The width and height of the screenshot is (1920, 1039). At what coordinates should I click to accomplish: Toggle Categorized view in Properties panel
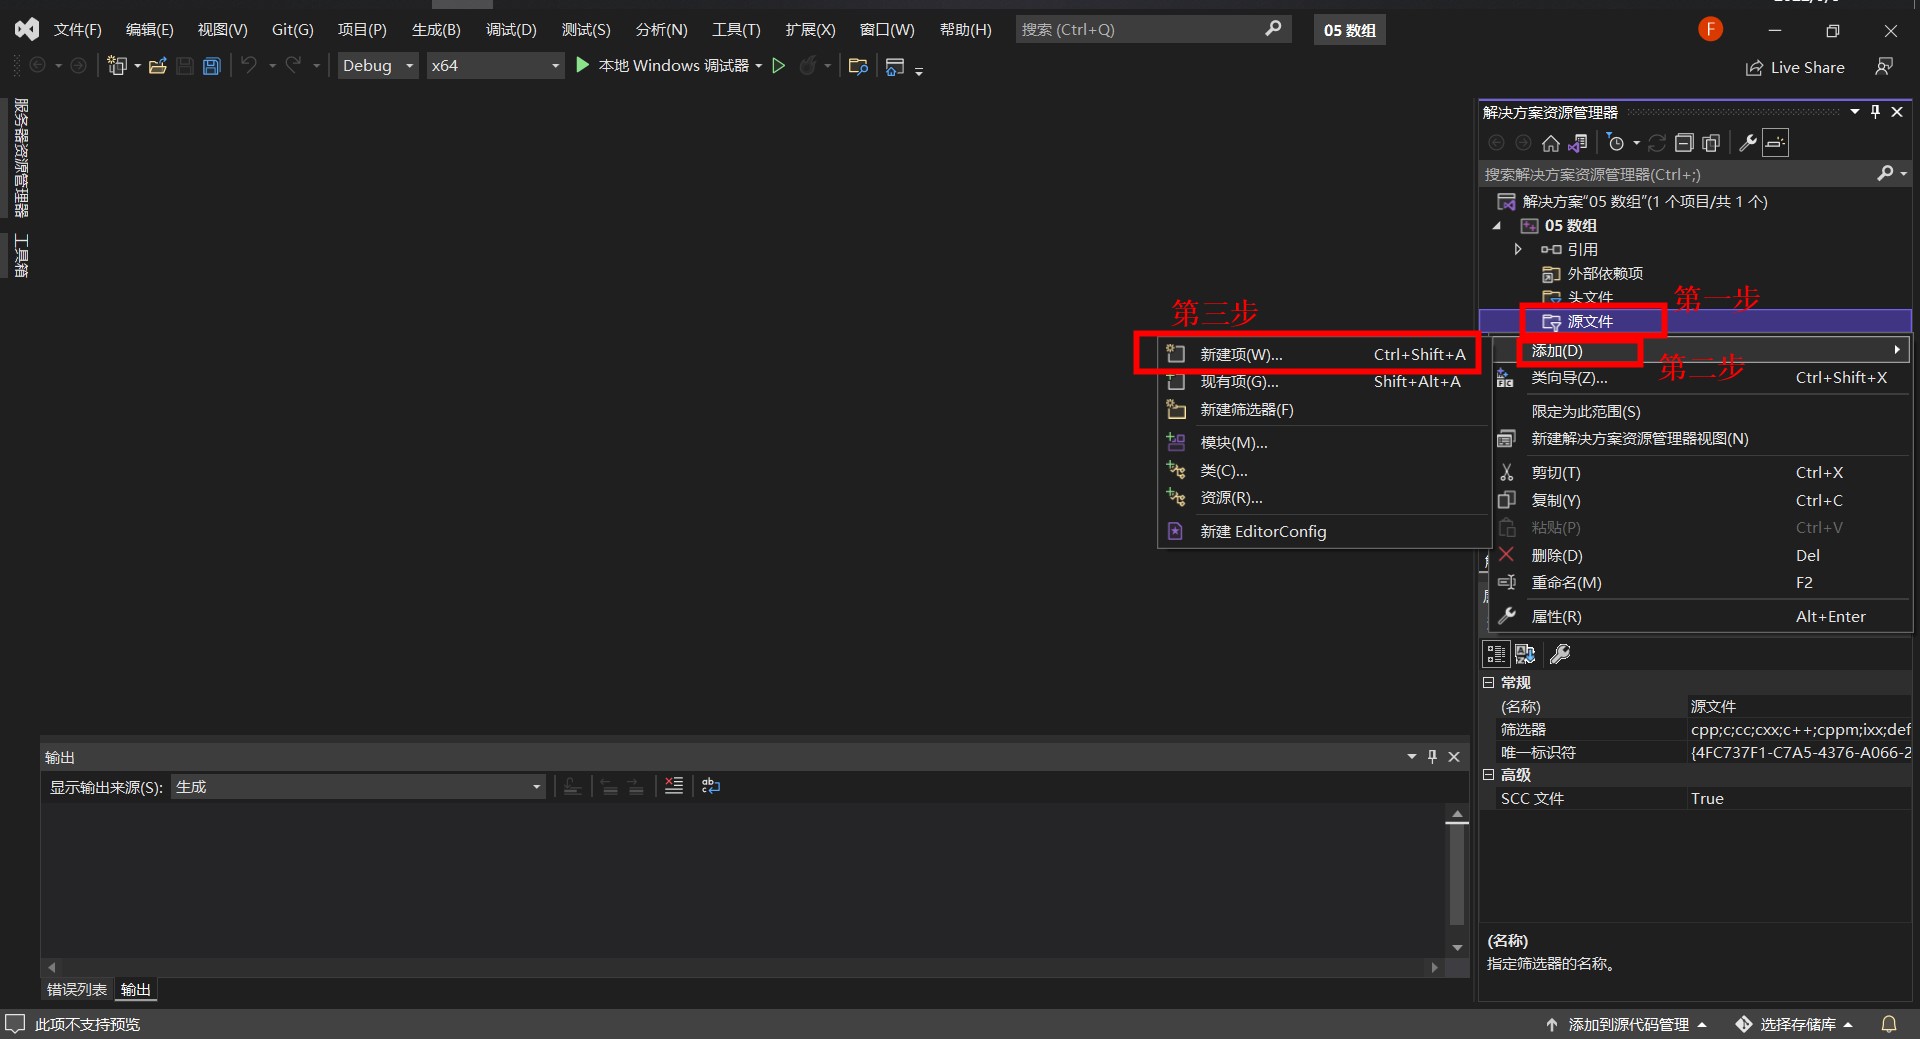click(1496, 654)
